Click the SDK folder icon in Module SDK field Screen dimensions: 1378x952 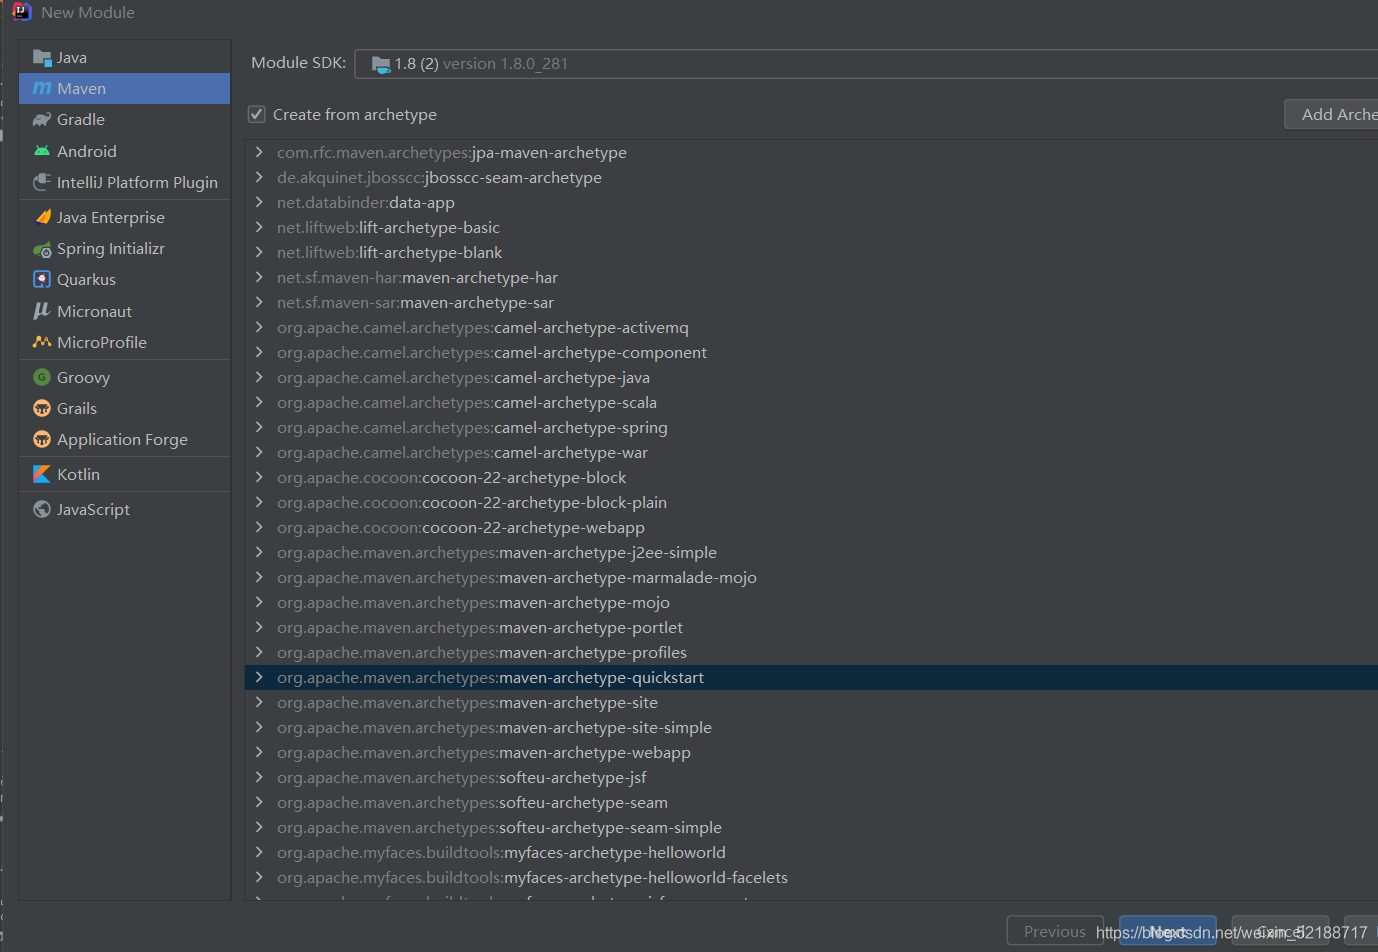[381, 64]
